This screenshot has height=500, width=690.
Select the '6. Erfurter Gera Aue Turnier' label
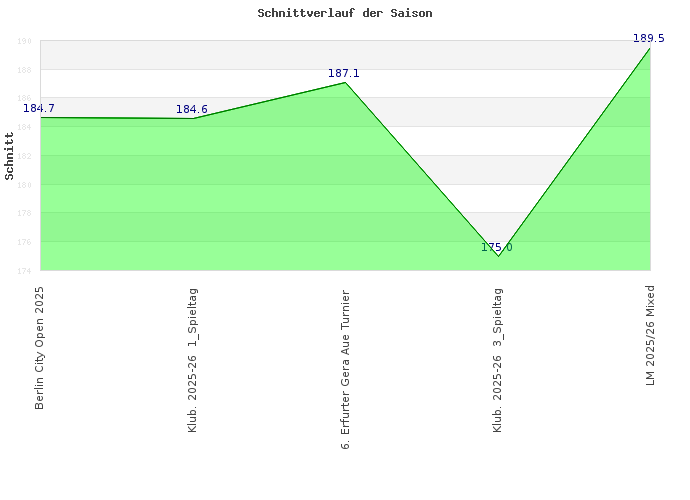click(345, 368)
